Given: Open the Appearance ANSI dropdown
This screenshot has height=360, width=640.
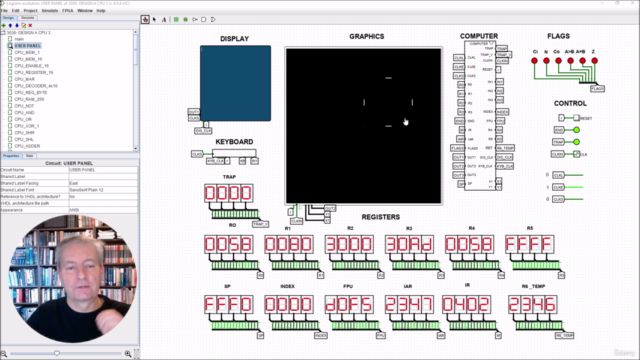Looking at the screenshot, I should 103,210.
